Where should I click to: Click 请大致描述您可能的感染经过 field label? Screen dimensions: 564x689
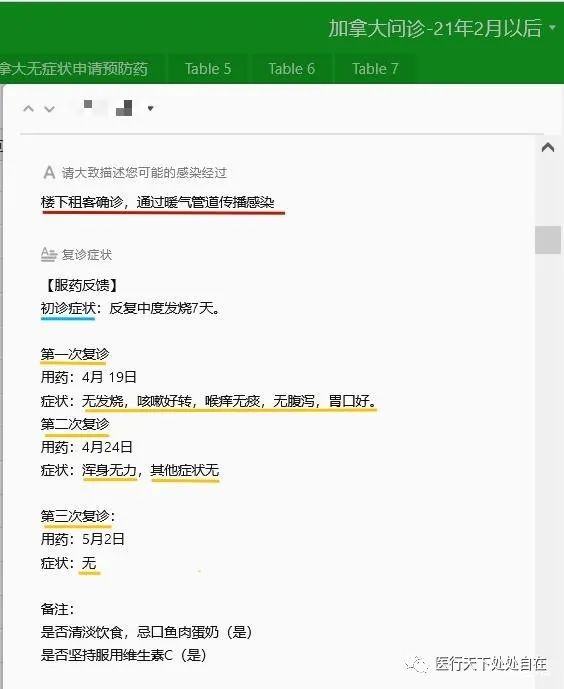coord(145,173)
